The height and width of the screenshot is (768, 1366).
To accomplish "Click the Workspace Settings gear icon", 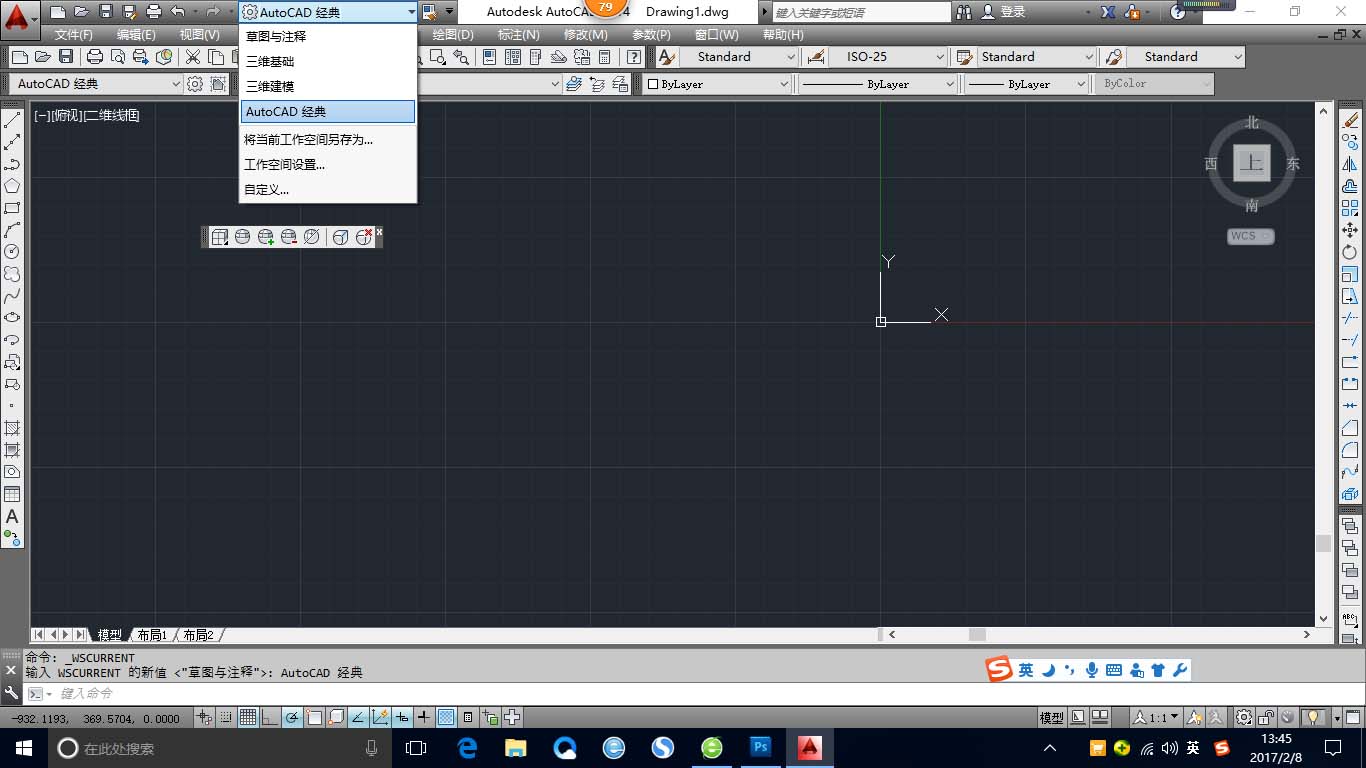I will tap(195, 84).
